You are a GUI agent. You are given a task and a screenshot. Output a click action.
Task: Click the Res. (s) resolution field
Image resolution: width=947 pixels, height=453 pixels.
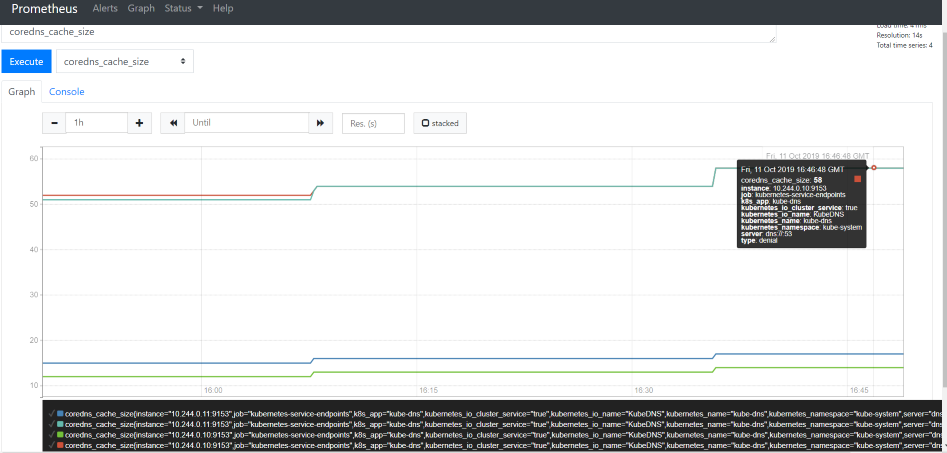pyautogui.click(x=373, y=123)
